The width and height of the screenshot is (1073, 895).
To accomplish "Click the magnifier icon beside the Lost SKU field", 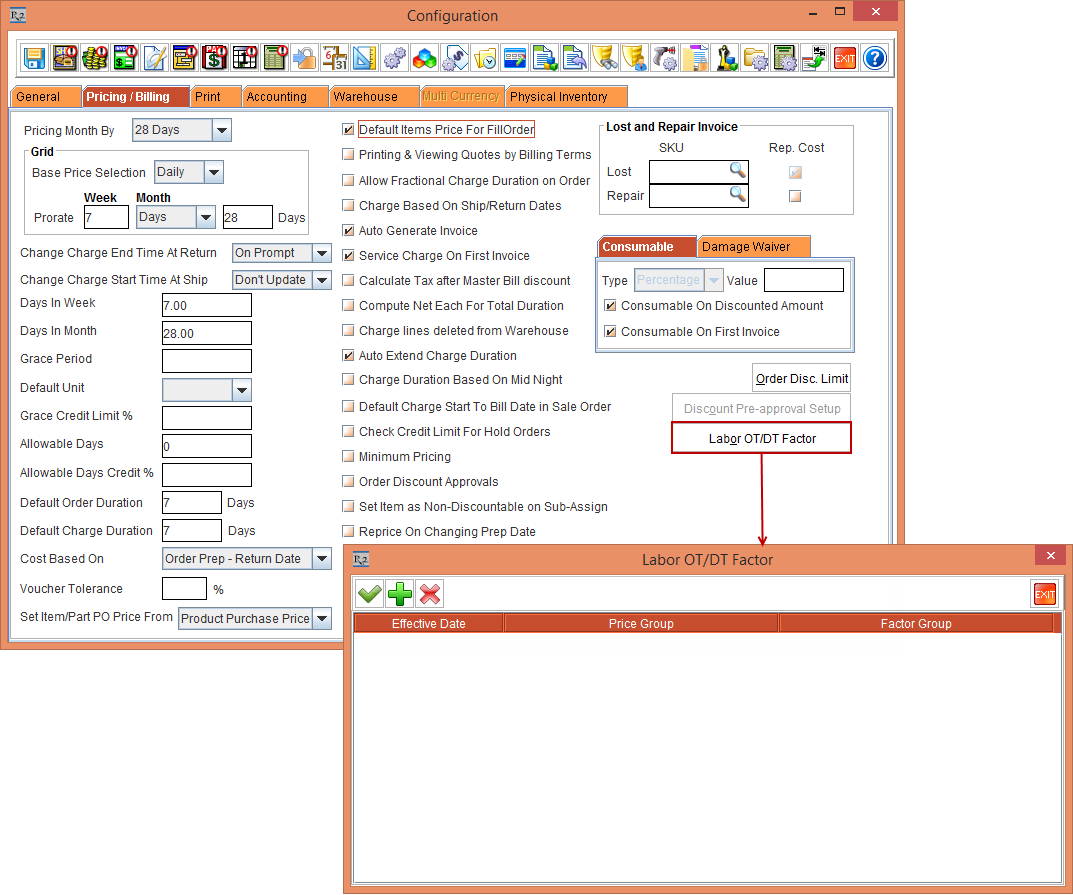I will [x=737, y=171].
